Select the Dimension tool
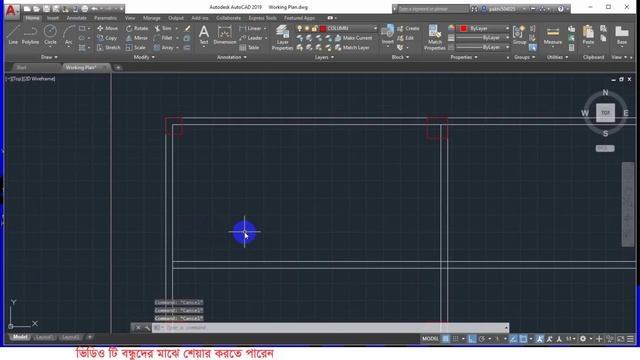The height and width of the screenshot is (360, 640). click(x=224, y=35)
